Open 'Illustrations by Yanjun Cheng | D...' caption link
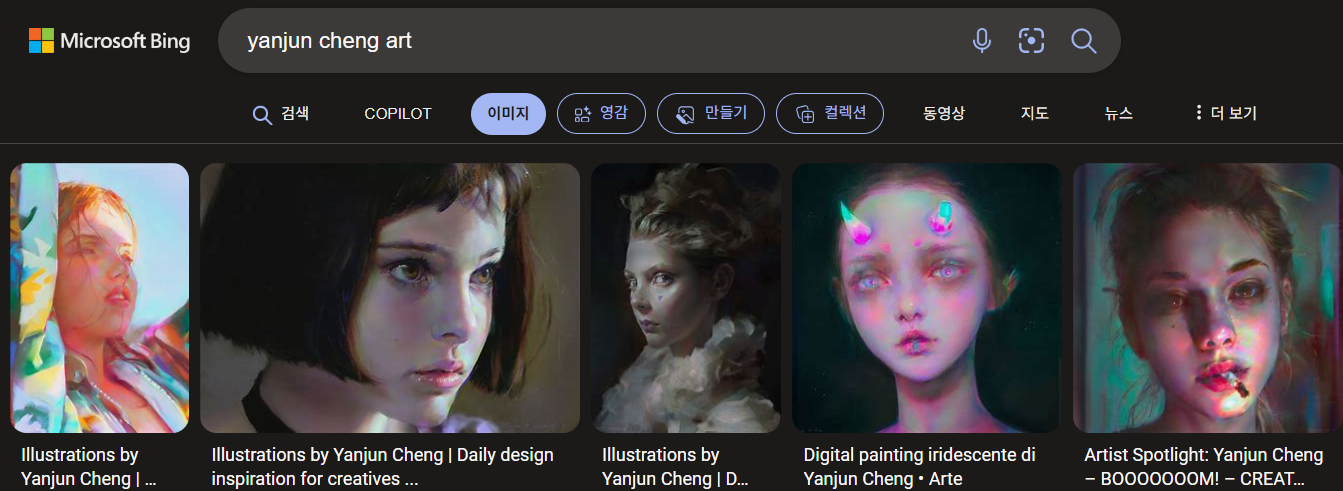The height and width of the screenshot is (491, 1343). click(x=675, y=467)
